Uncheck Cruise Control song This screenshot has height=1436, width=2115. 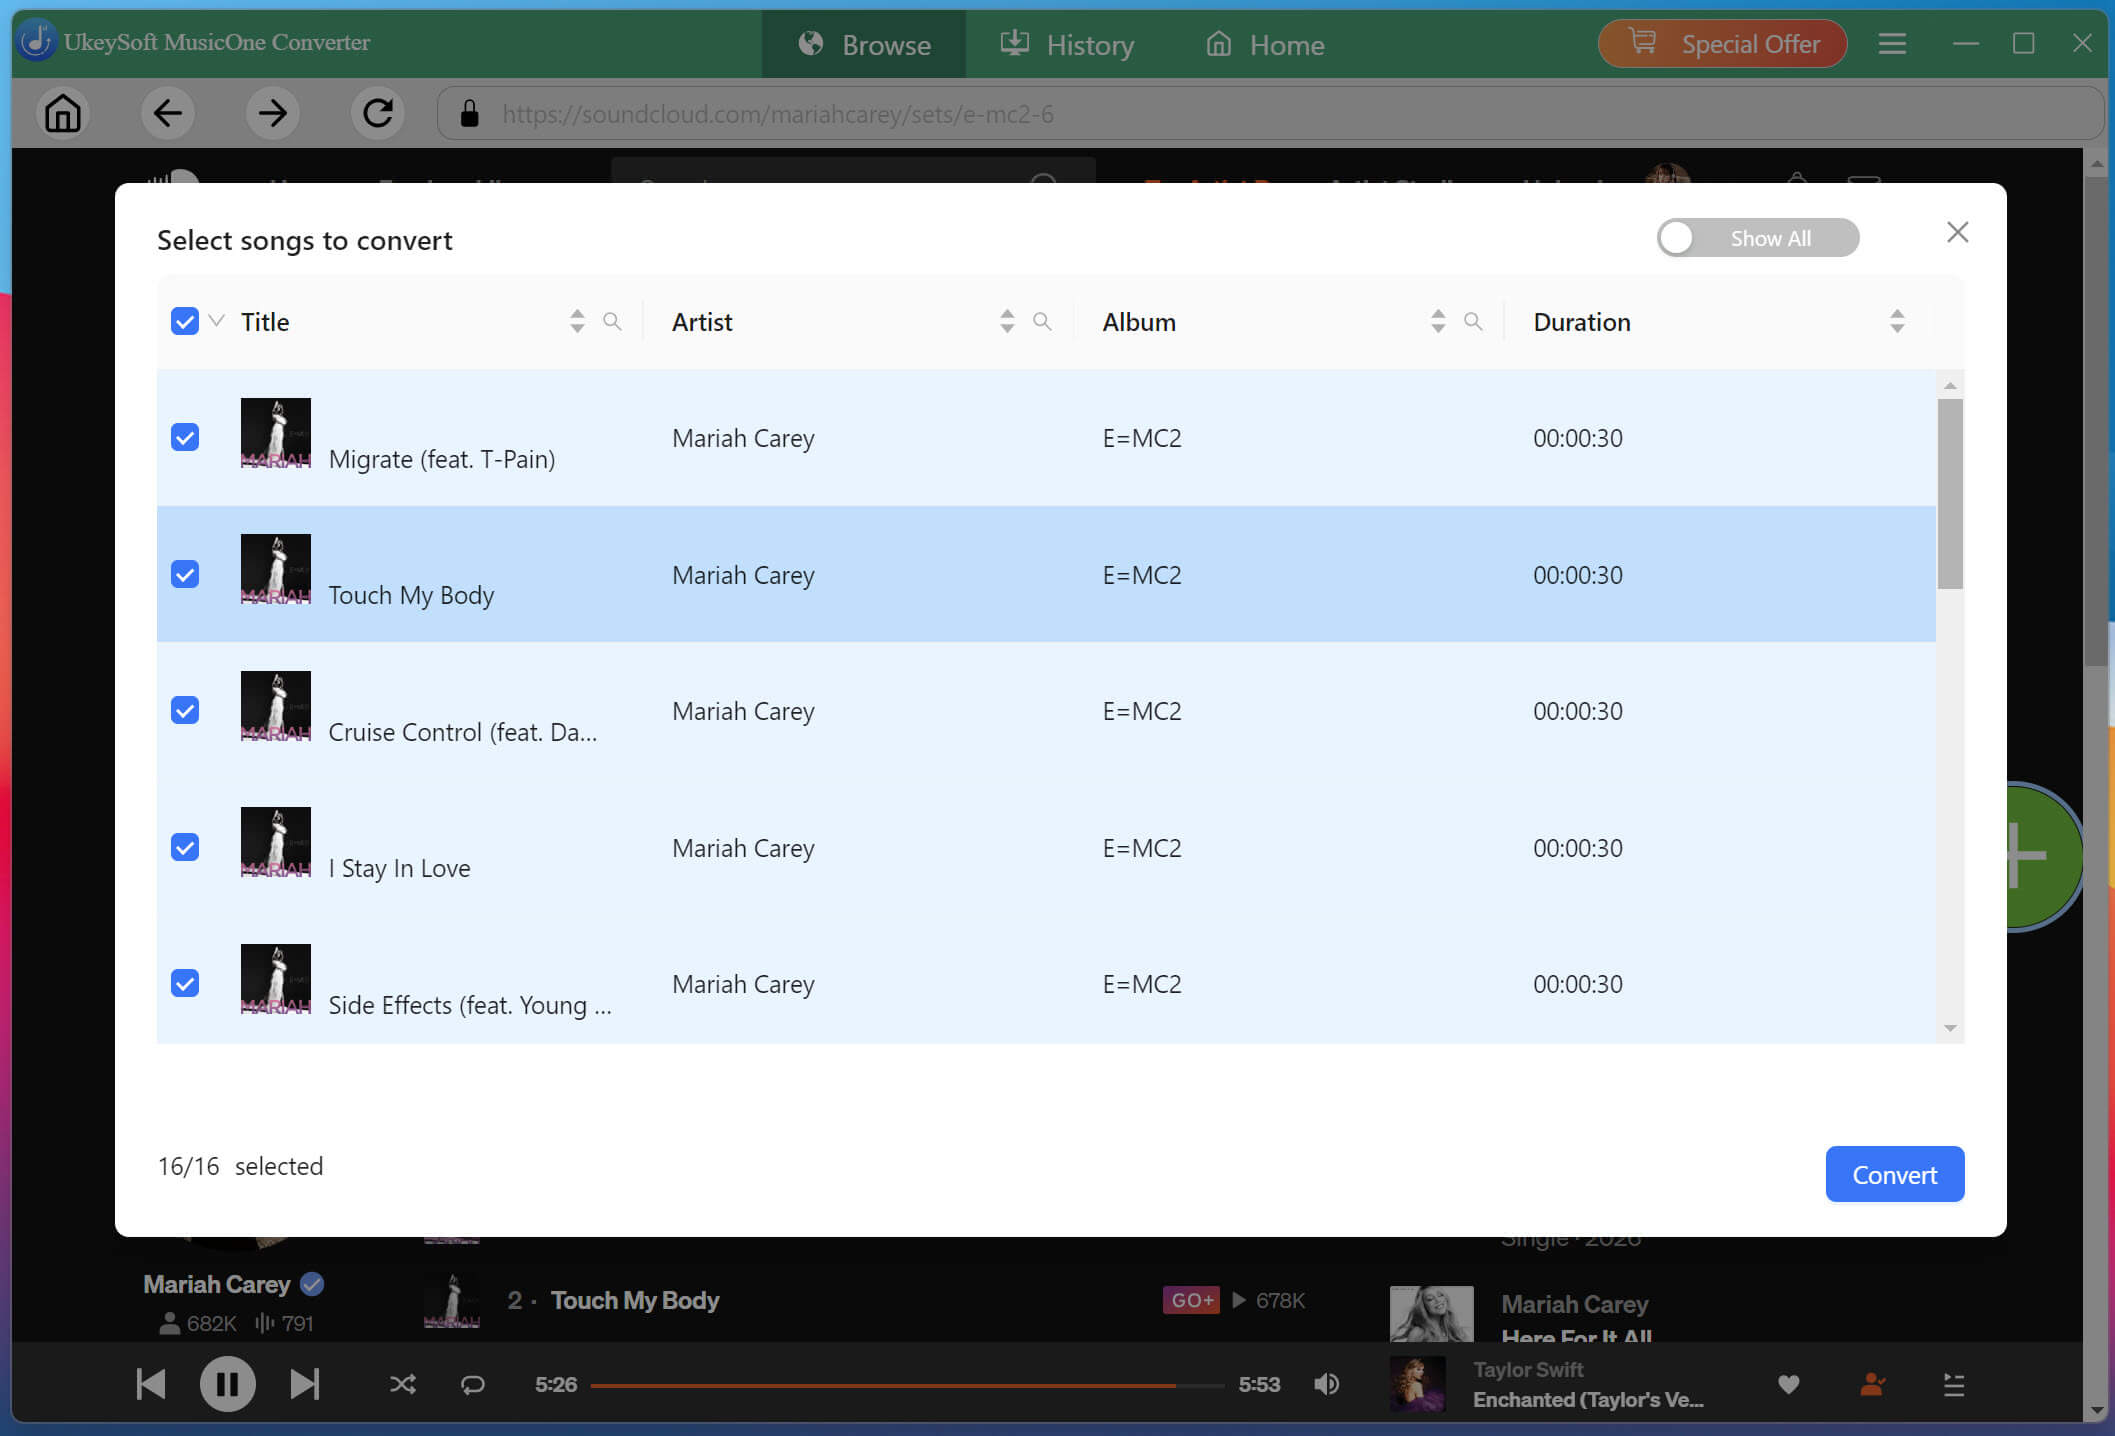click(185, 710)
